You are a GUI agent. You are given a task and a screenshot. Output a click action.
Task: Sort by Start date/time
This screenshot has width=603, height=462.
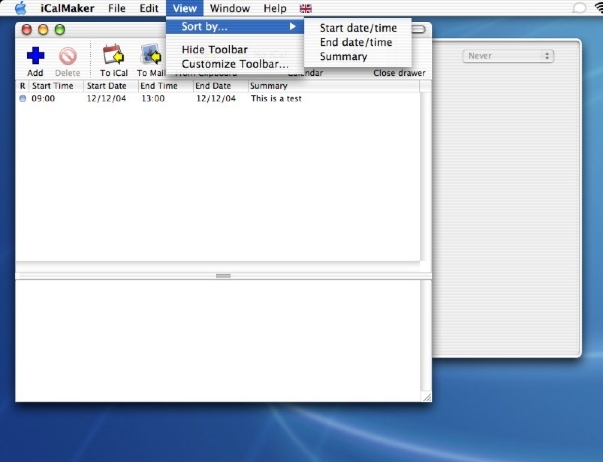click(358, 28)
